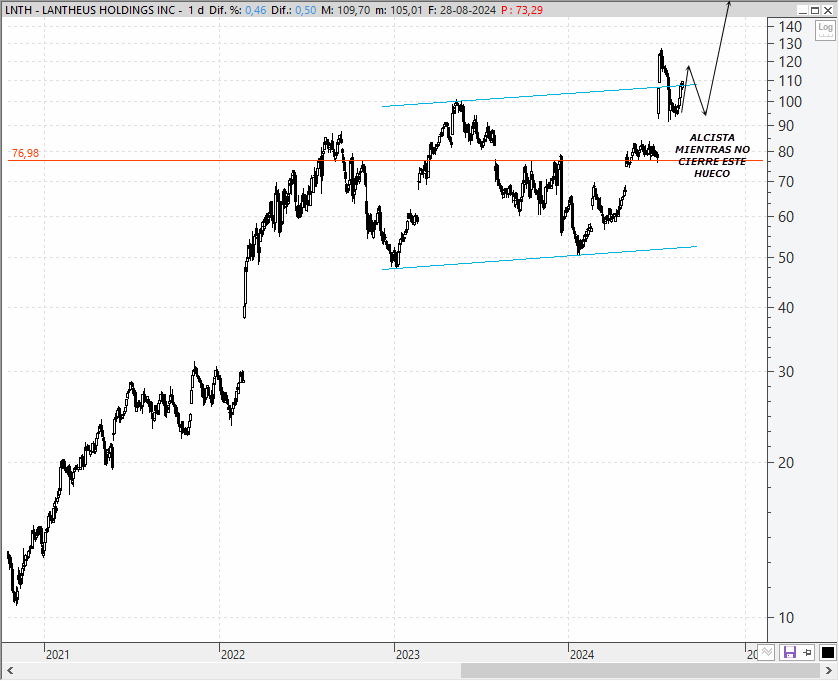839x681 pixels.
Task: Click the '60' price axis label
Action: click(786, 217)
